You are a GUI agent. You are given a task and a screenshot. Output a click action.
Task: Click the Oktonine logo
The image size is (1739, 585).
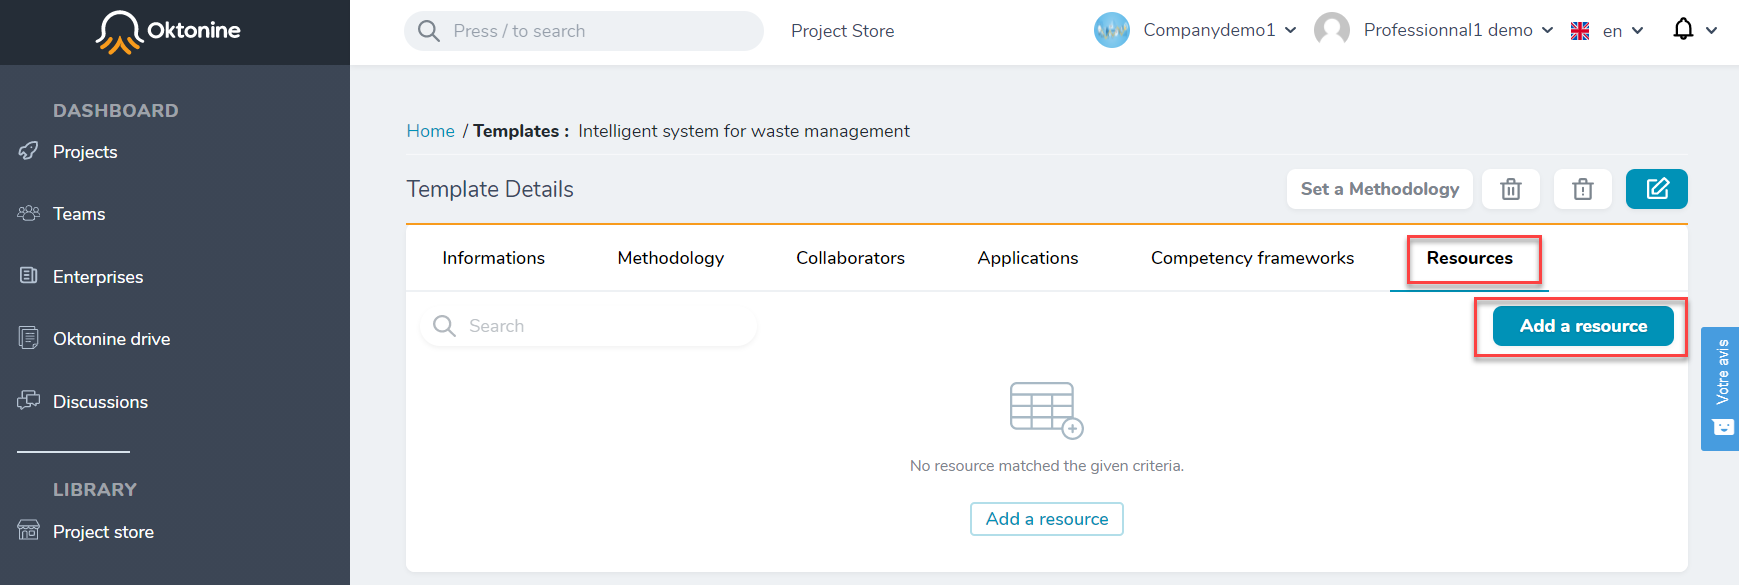168,31
